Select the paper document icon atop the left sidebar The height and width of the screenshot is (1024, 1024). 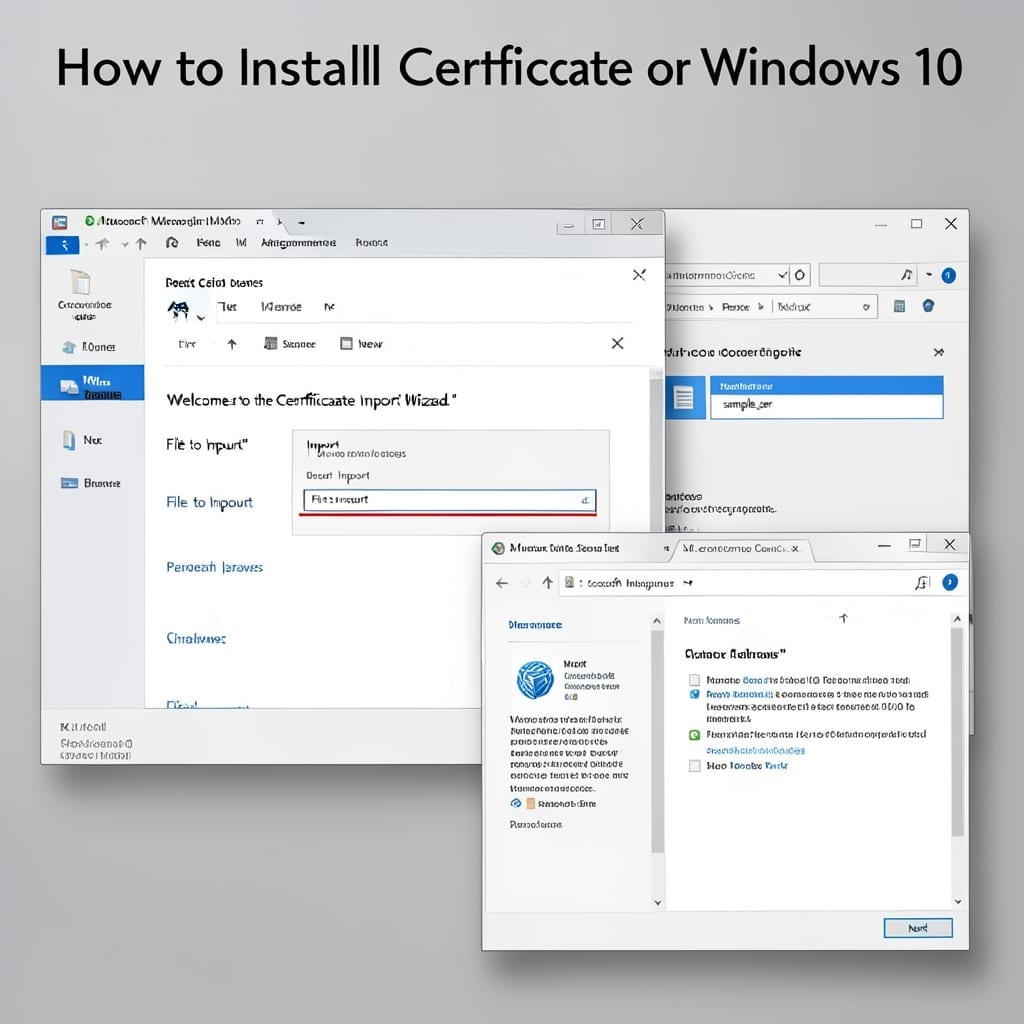click(81, 282)
